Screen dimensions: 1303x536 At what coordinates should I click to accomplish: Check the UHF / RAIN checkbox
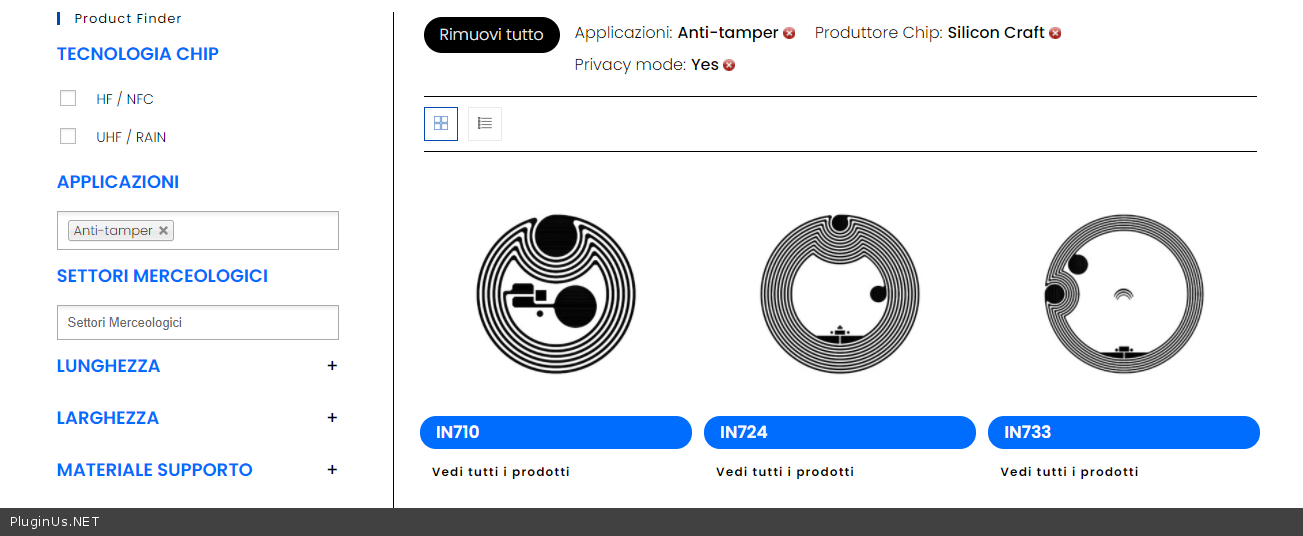coord(68,136)
